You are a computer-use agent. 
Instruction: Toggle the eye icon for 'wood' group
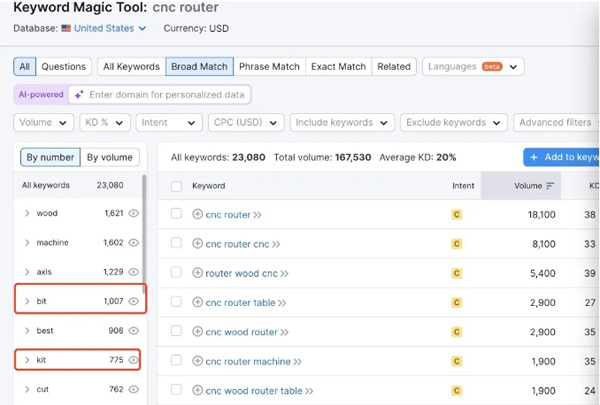(134, 213)
